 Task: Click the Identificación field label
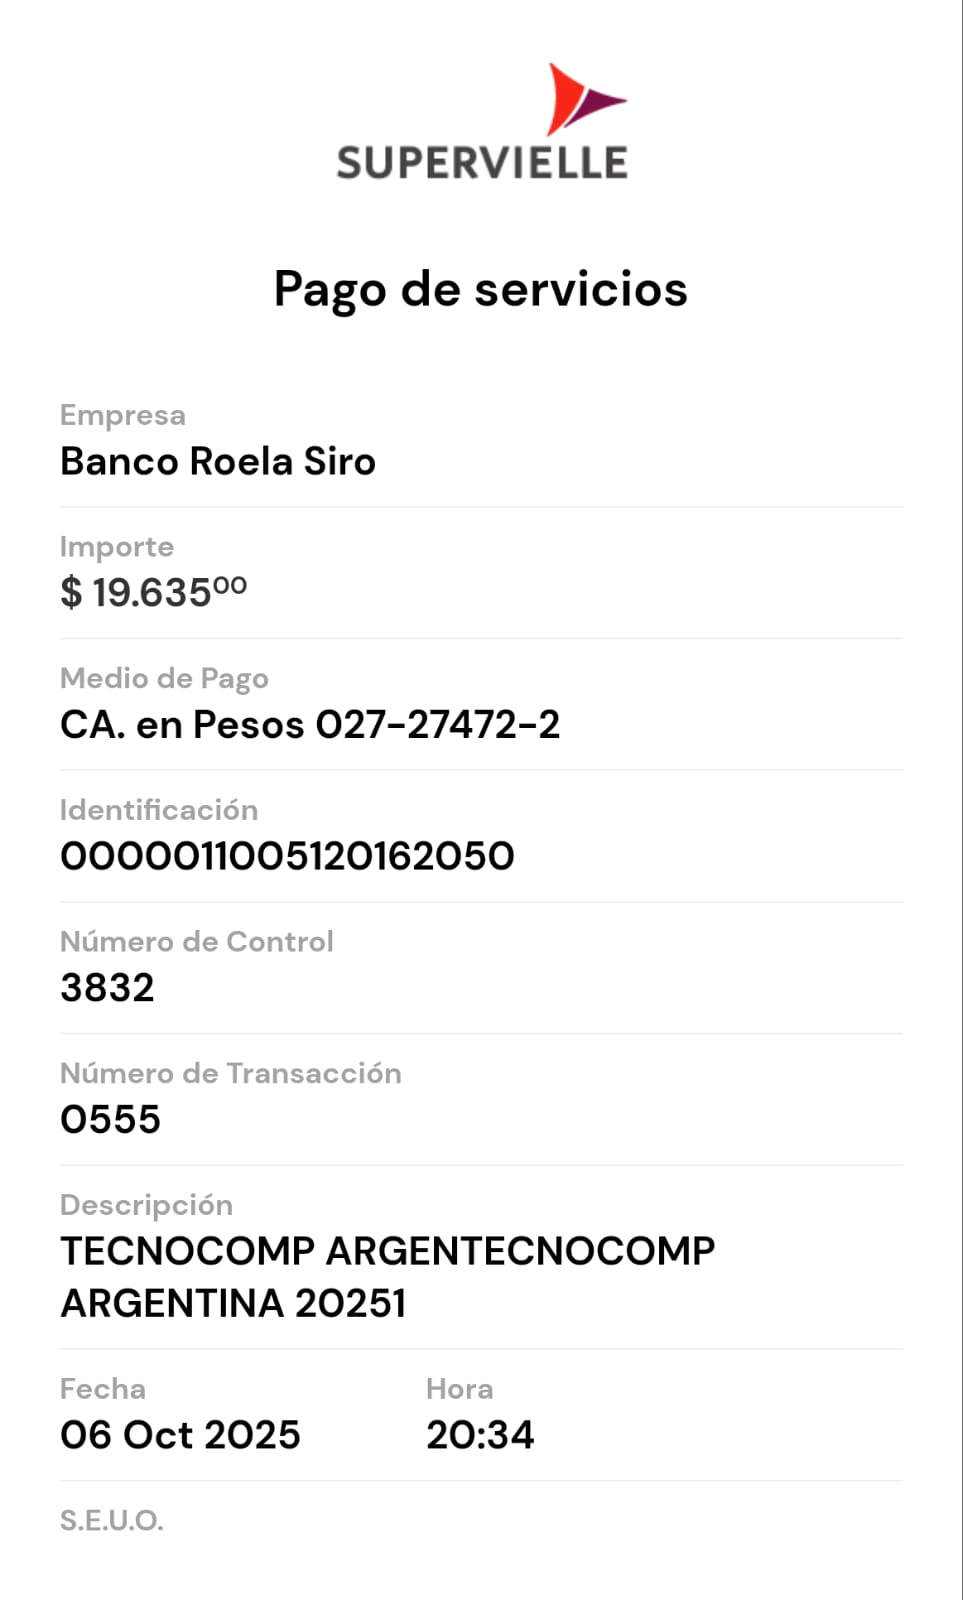click(159, 810)
